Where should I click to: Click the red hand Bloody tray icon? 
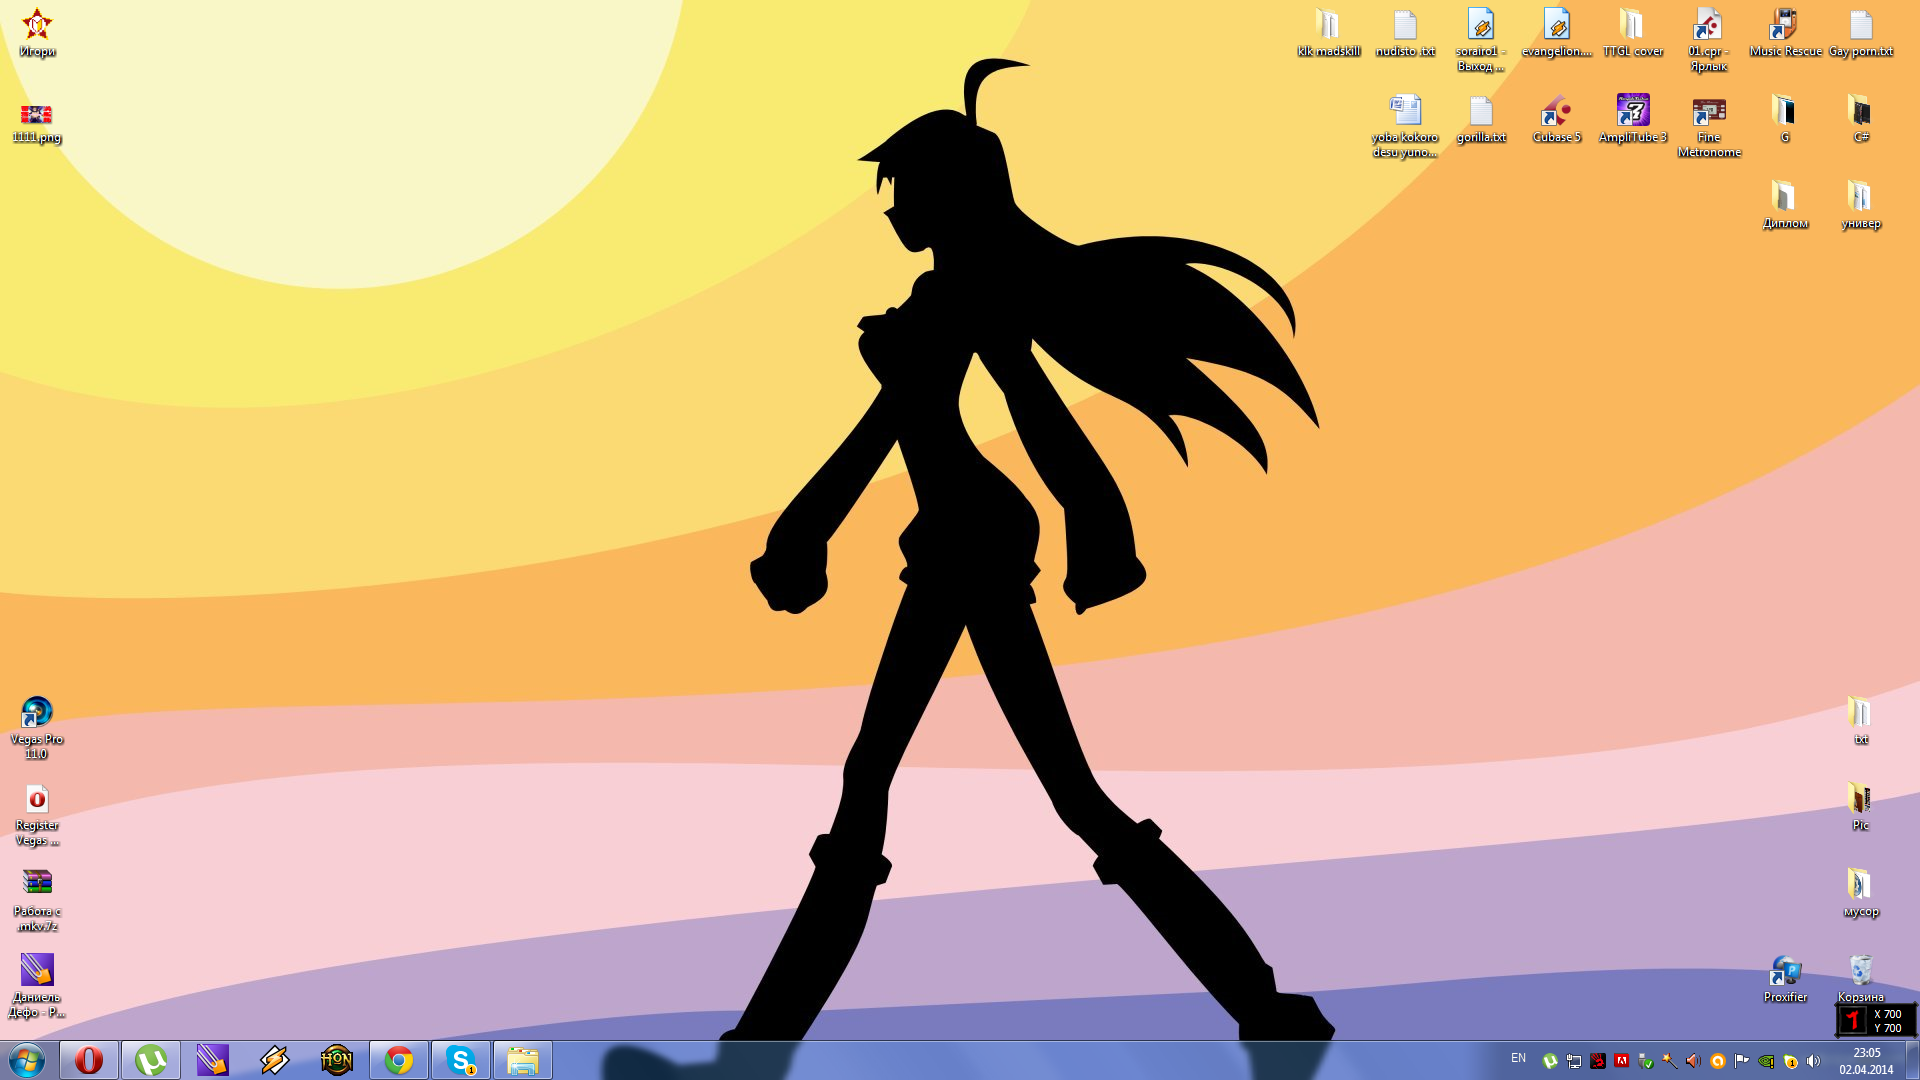click(x=1598, y=1061)
